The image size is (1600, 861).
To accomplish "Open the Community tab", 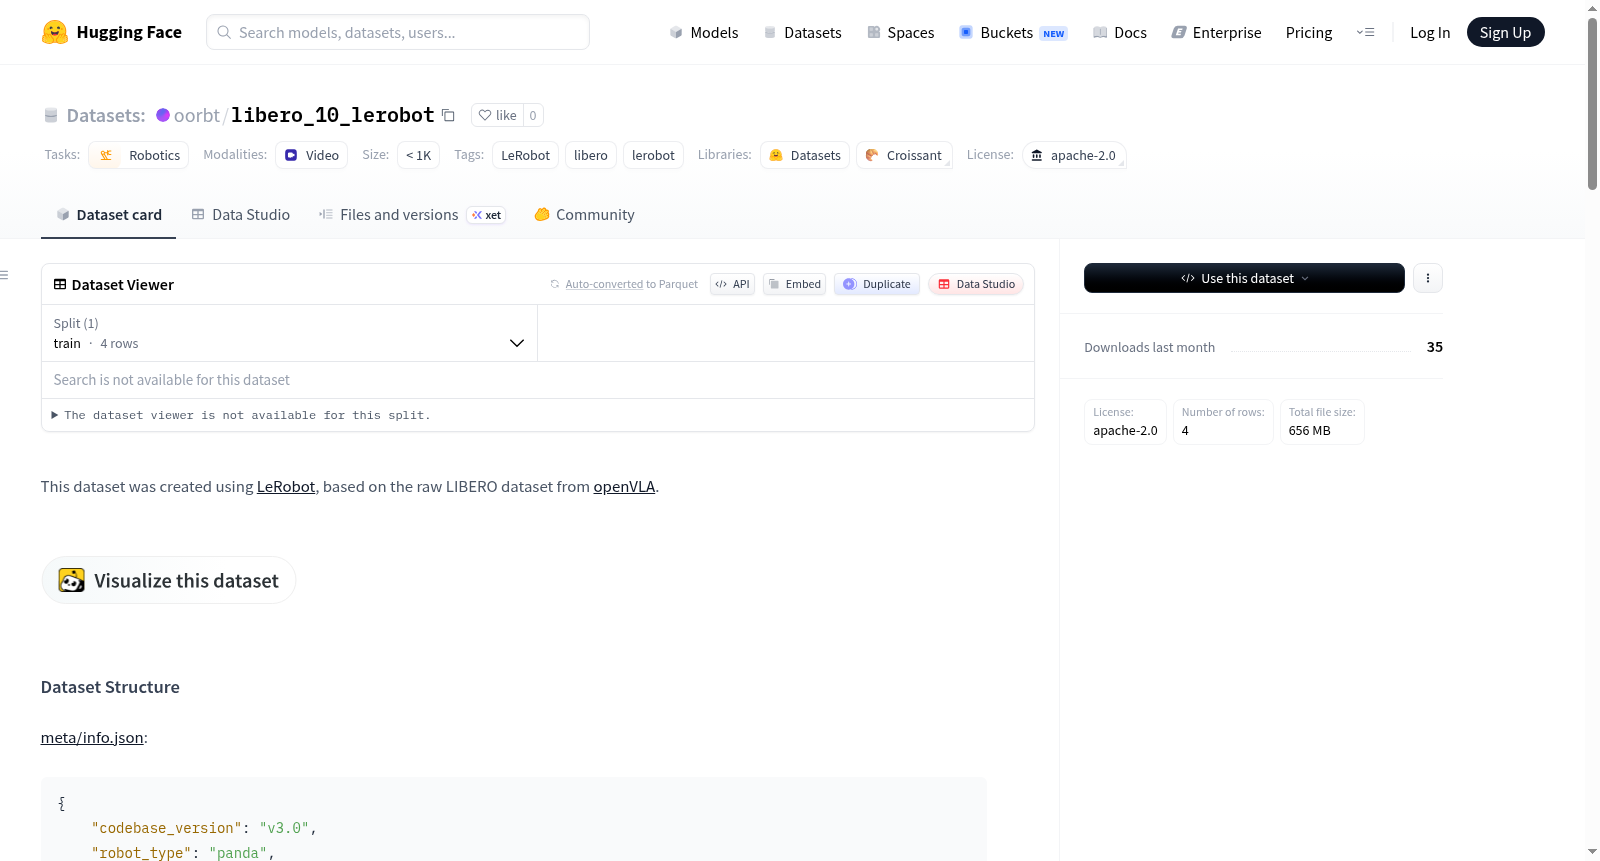I will pyautogui.click(x=584, y=214).
